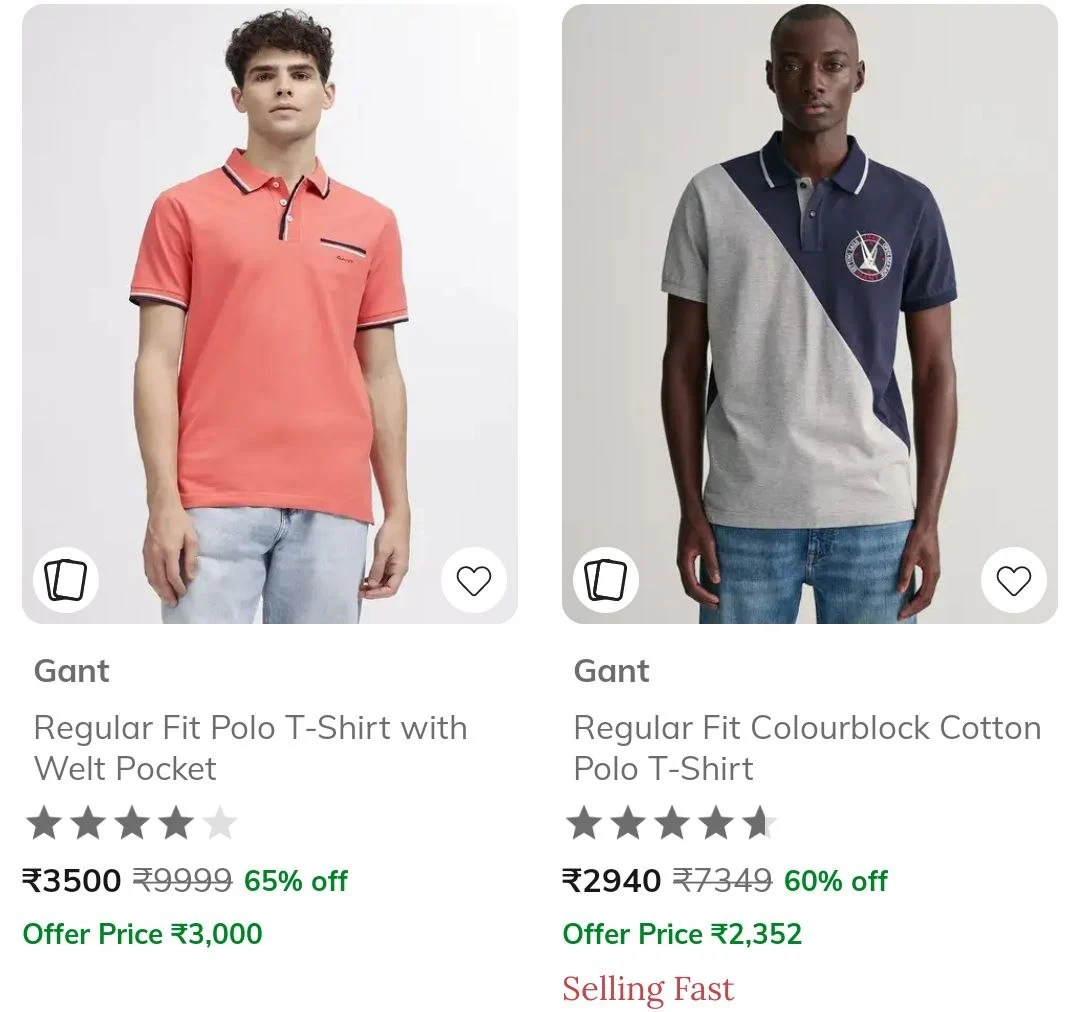Click the 60% off discount label

[835, 881]
